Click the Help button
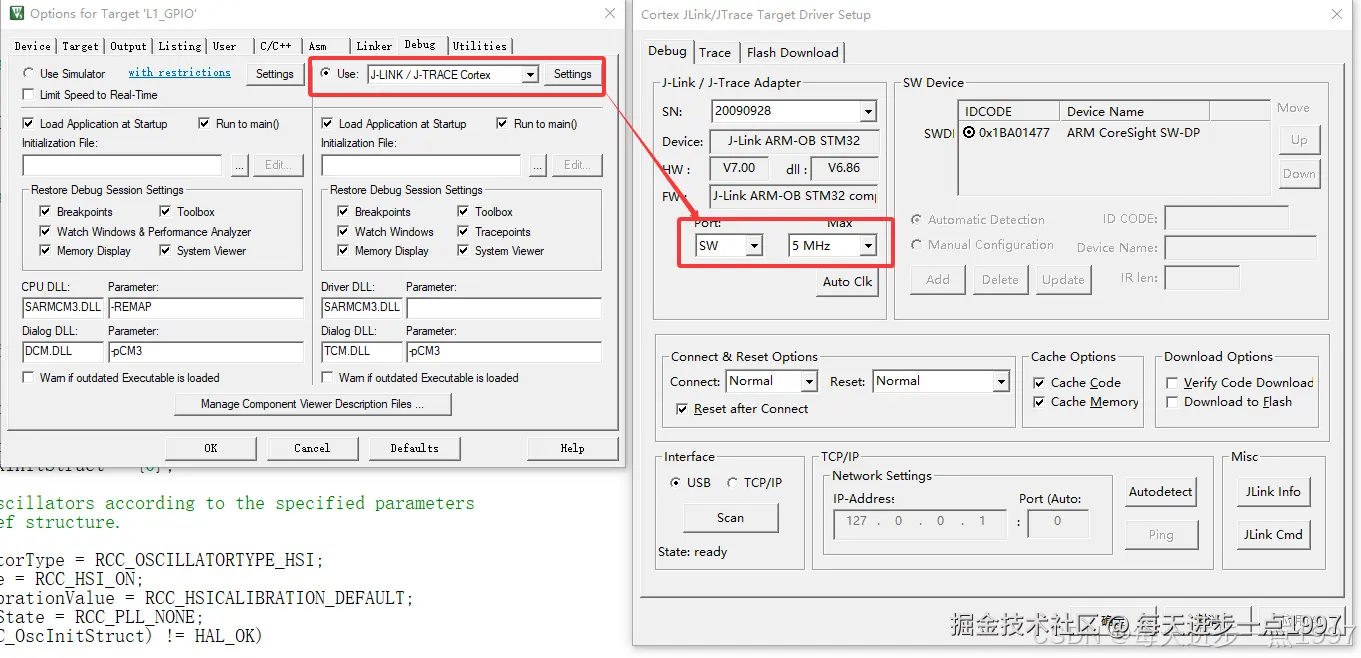The width and height of the screenshot is (1361, 658). pos(573,448)
